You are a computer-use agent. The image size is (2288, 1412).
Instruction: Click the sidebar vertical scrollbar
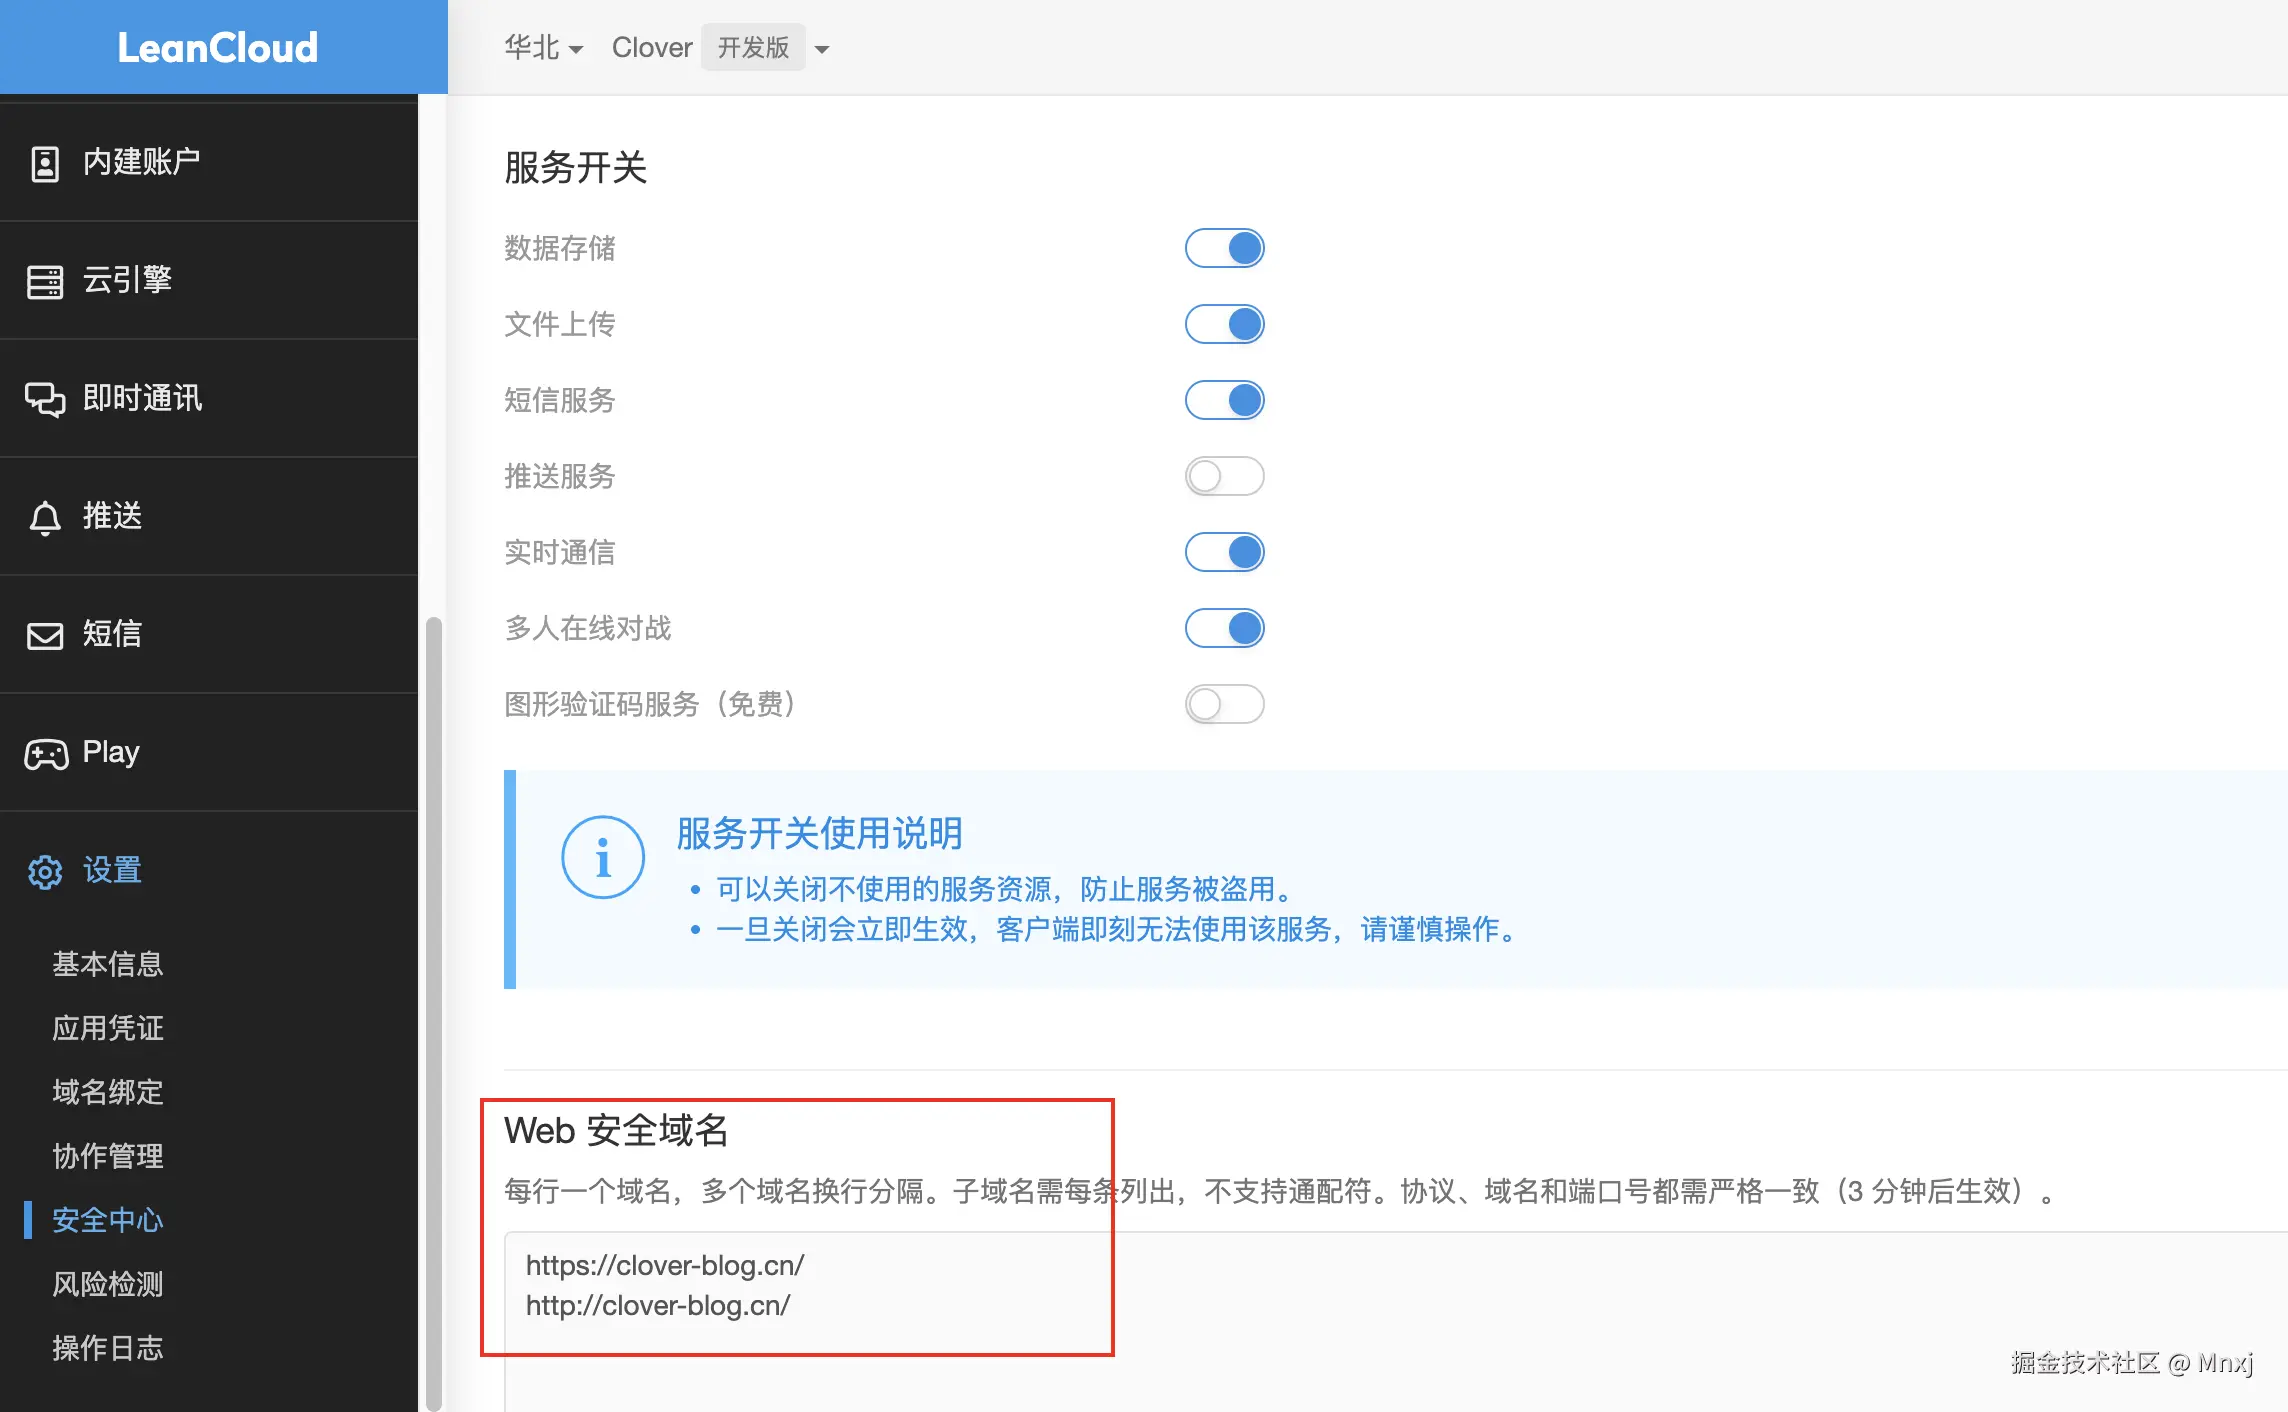tap(433, 1000)
